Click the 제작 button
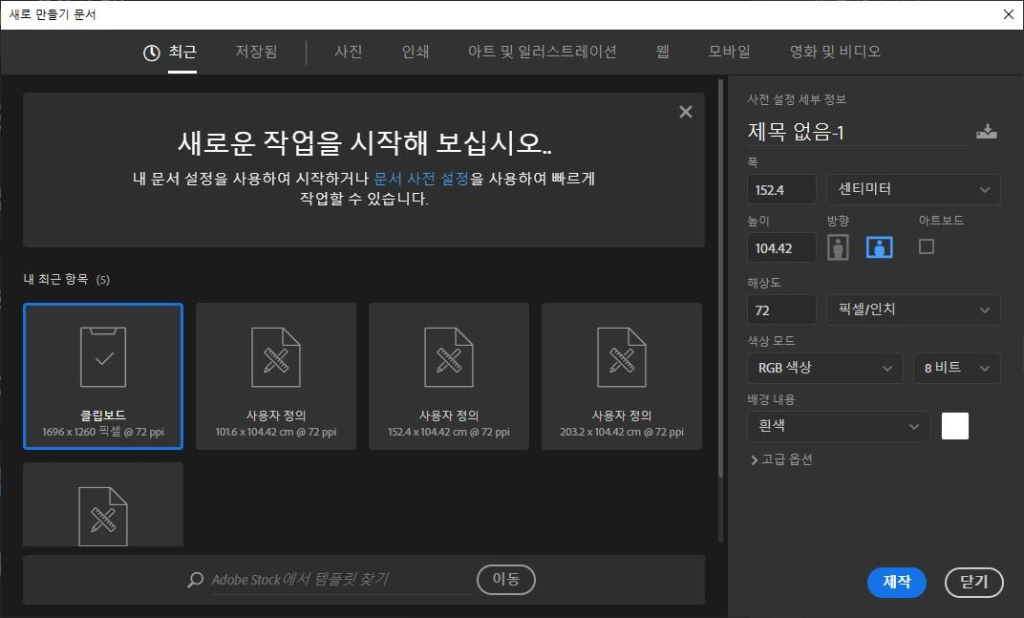The height and width of the screenshot is (618, 1024). click(897, 582)
